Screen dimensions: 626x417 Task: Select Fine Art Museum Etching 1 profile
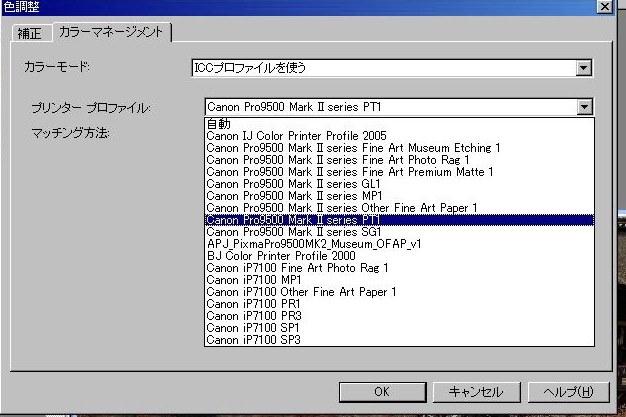[x=399, y=148]
